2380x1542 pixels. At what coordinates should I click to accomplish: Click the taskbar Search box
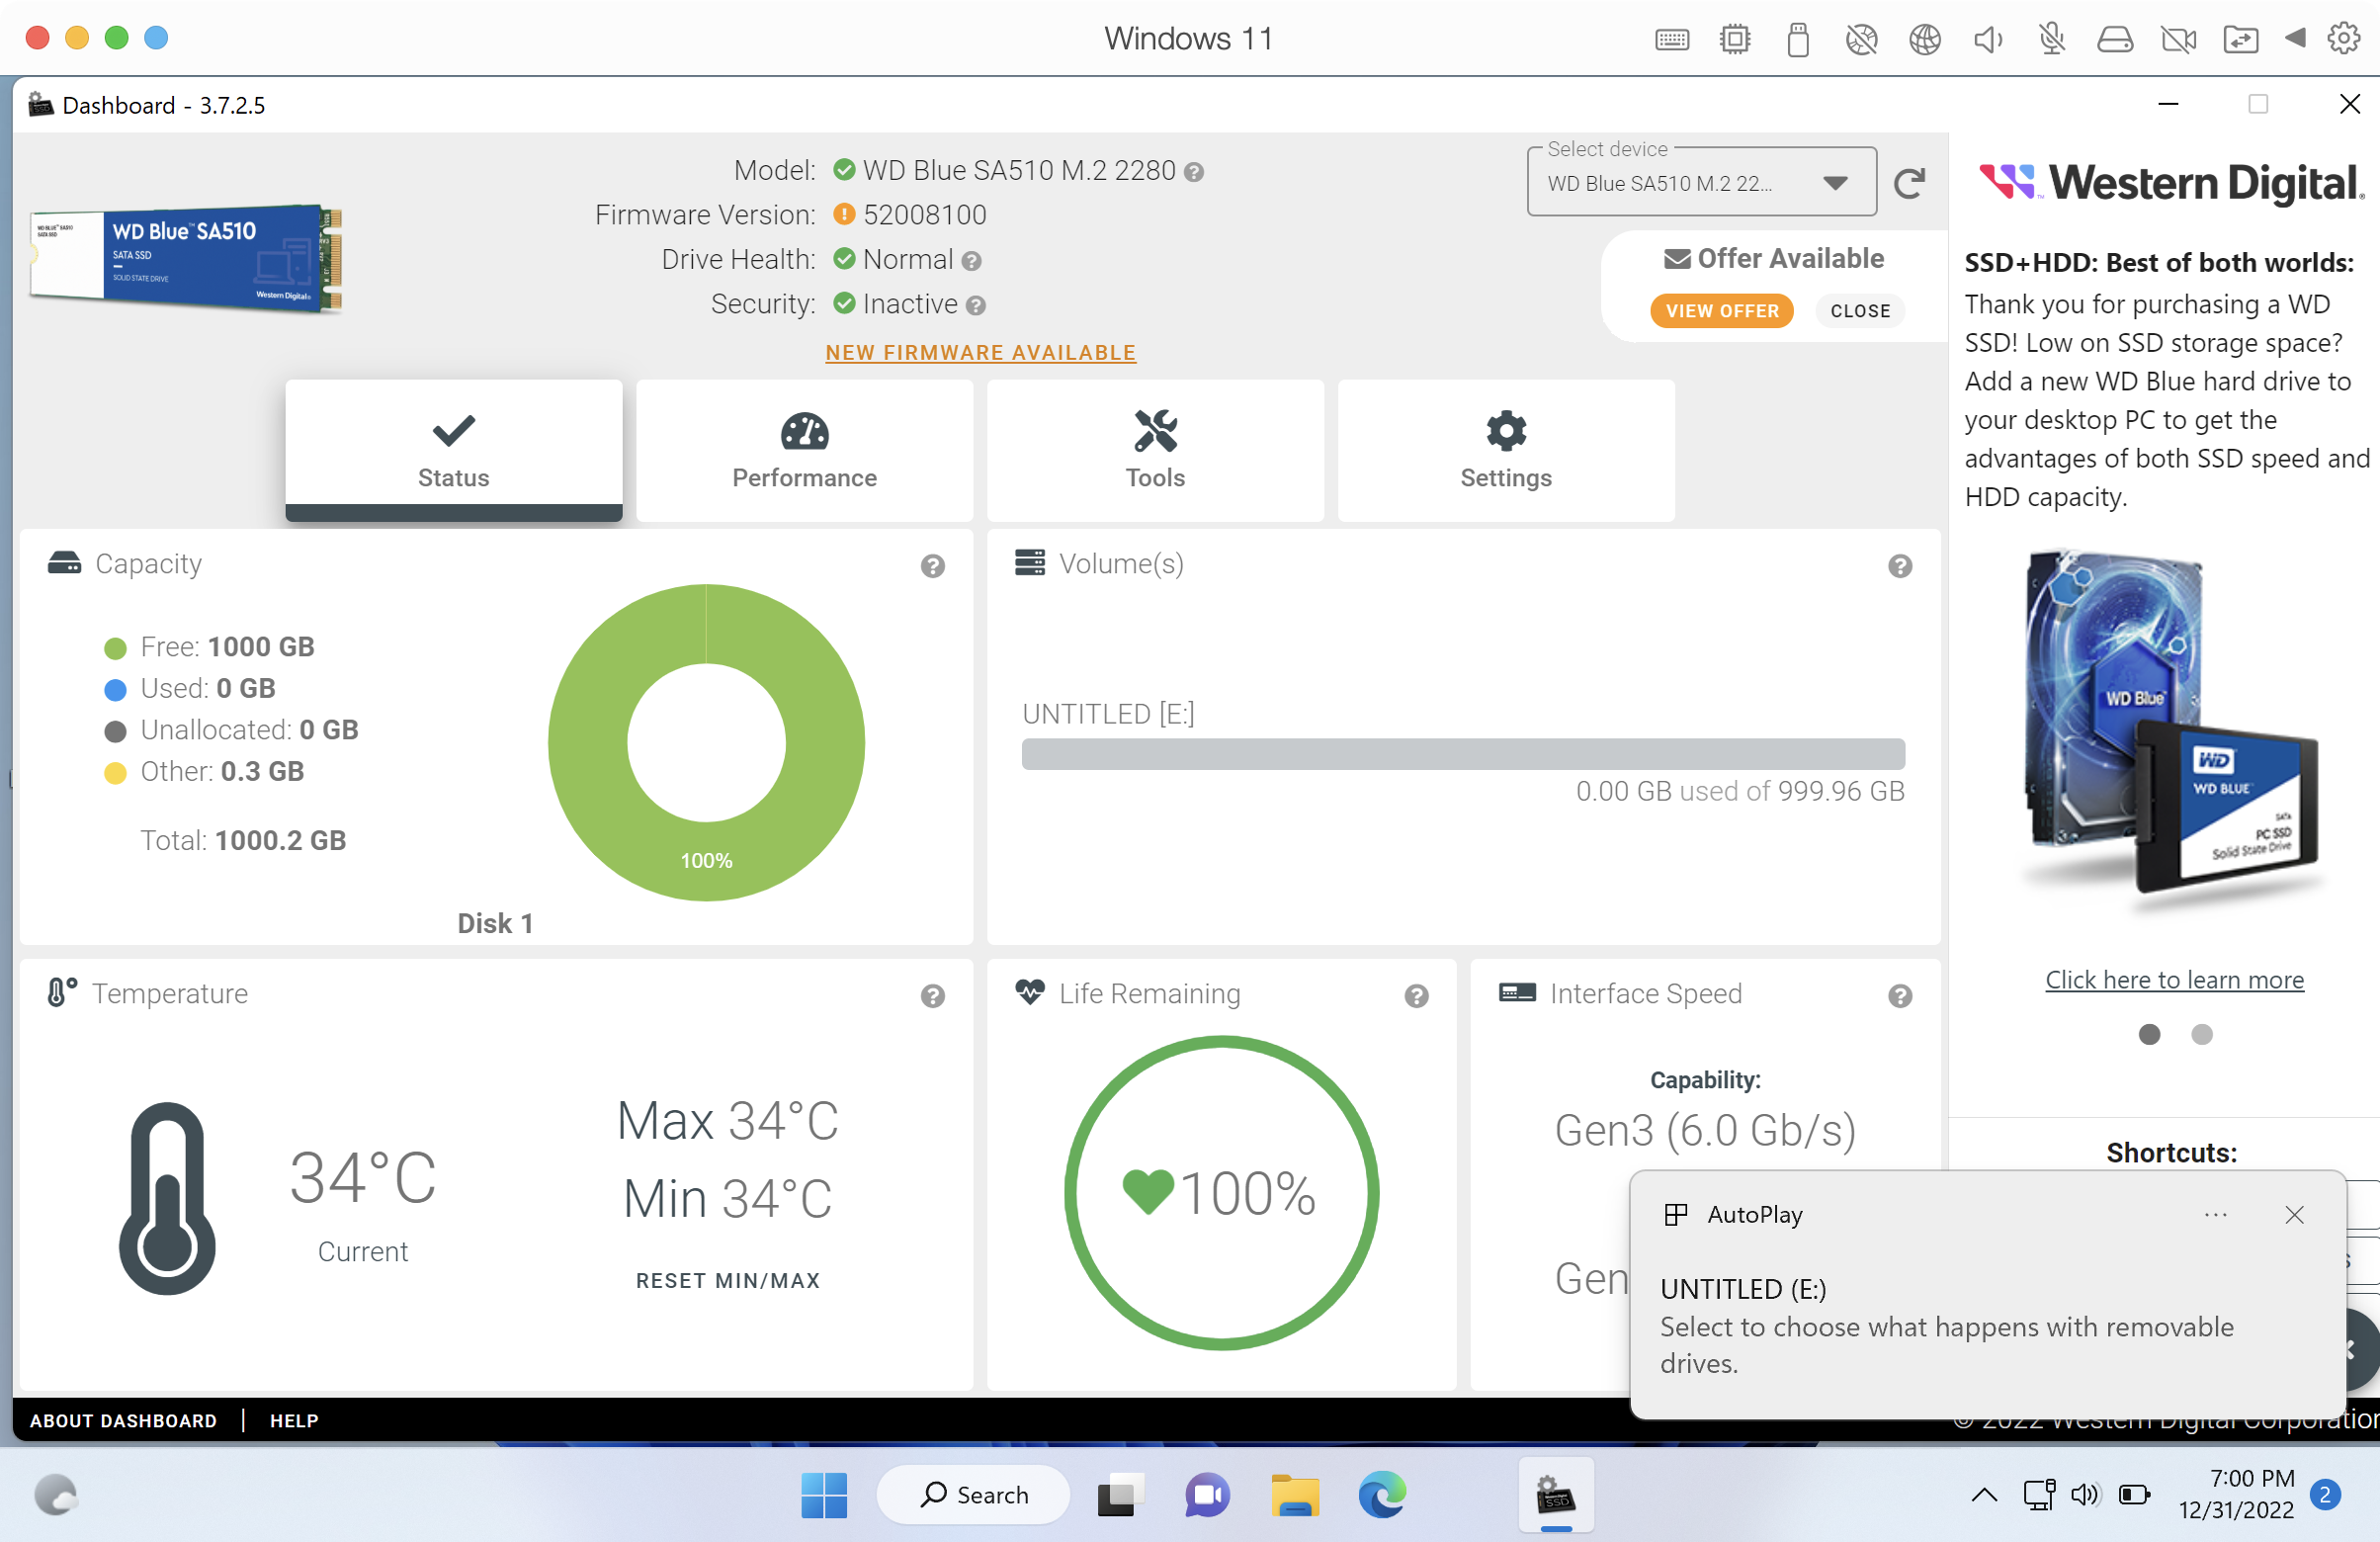pyautogui.click(x=973, y=1496)
